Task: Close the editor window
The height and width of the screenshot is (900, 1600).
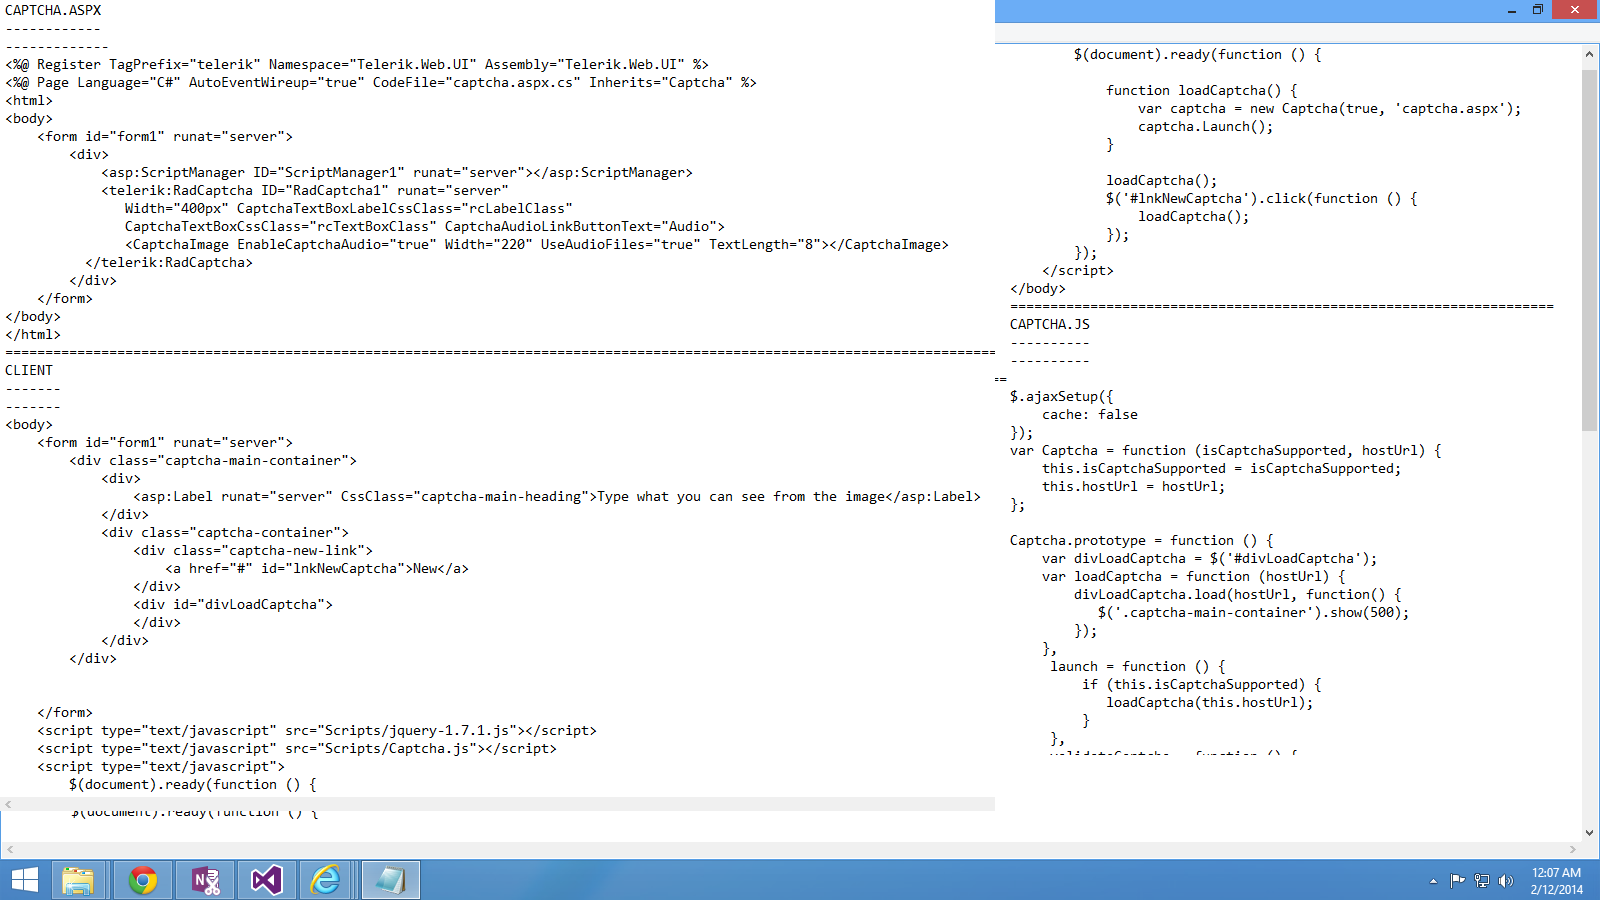Action: click(1575, 10)
